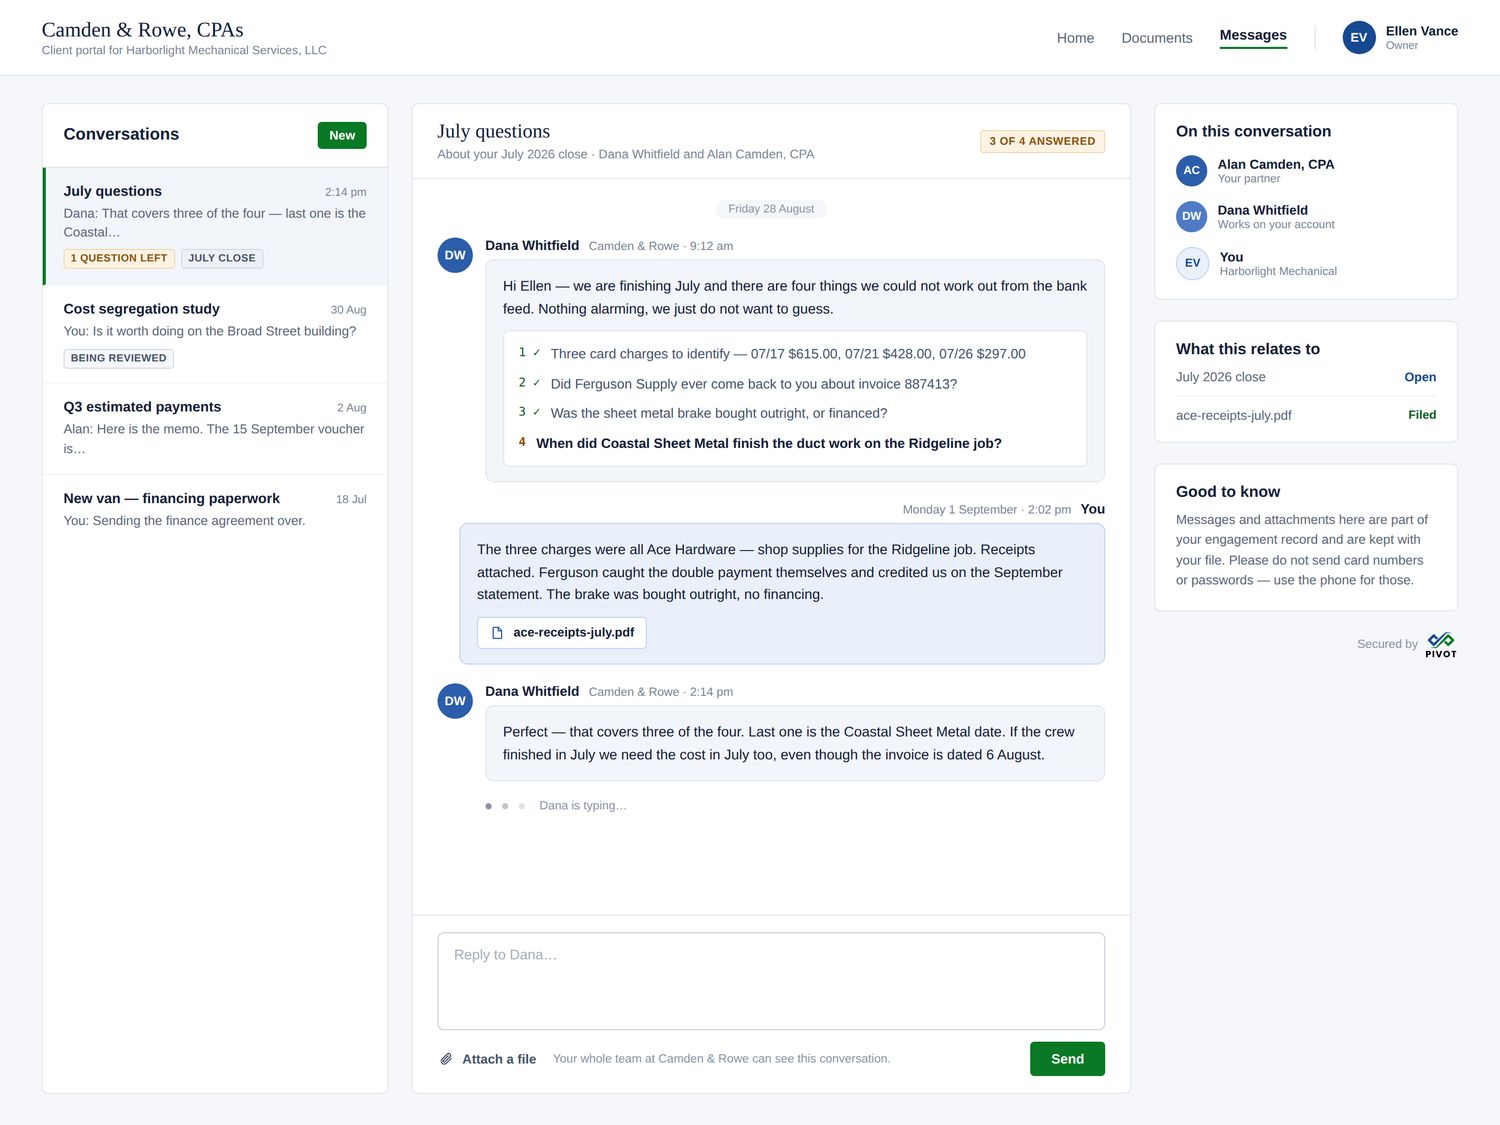Click the DW avatar on the 2:14 pm message

tap(455, 701)
